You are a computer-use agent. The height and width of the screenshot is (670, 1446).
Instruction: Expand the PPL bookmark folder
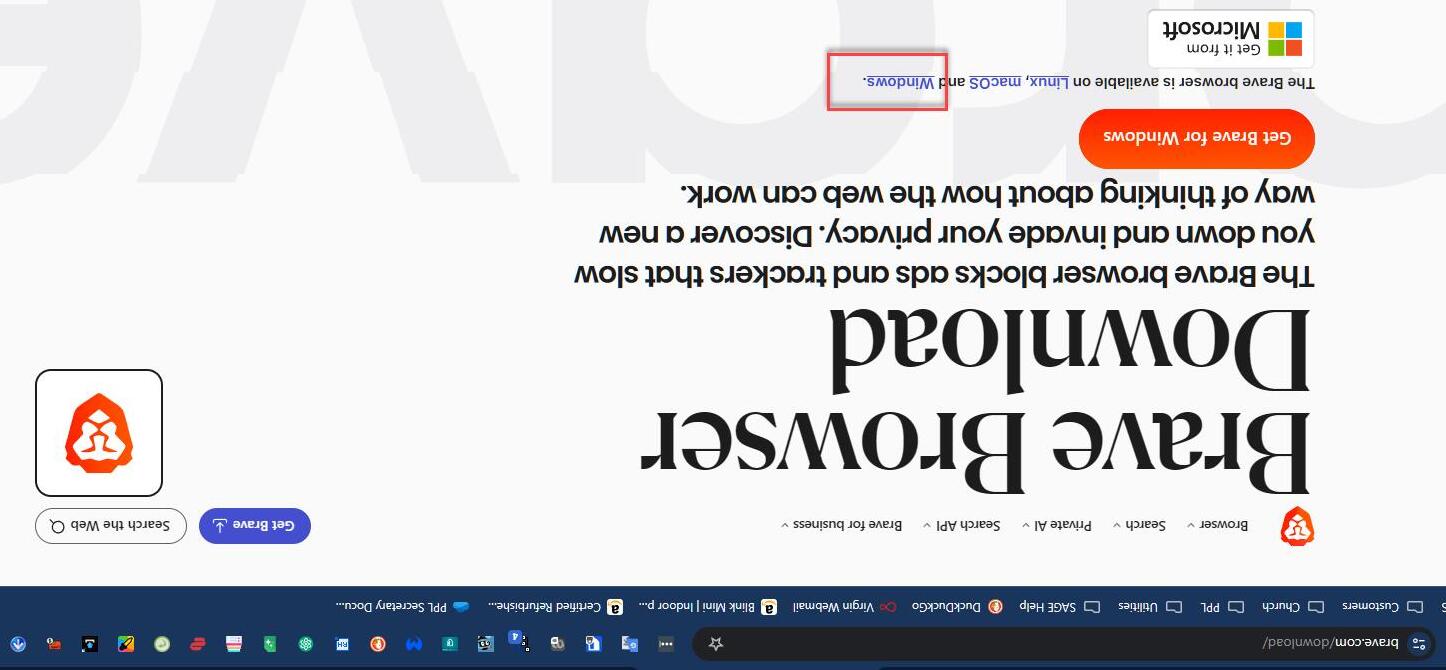(x=1222, y=606)
